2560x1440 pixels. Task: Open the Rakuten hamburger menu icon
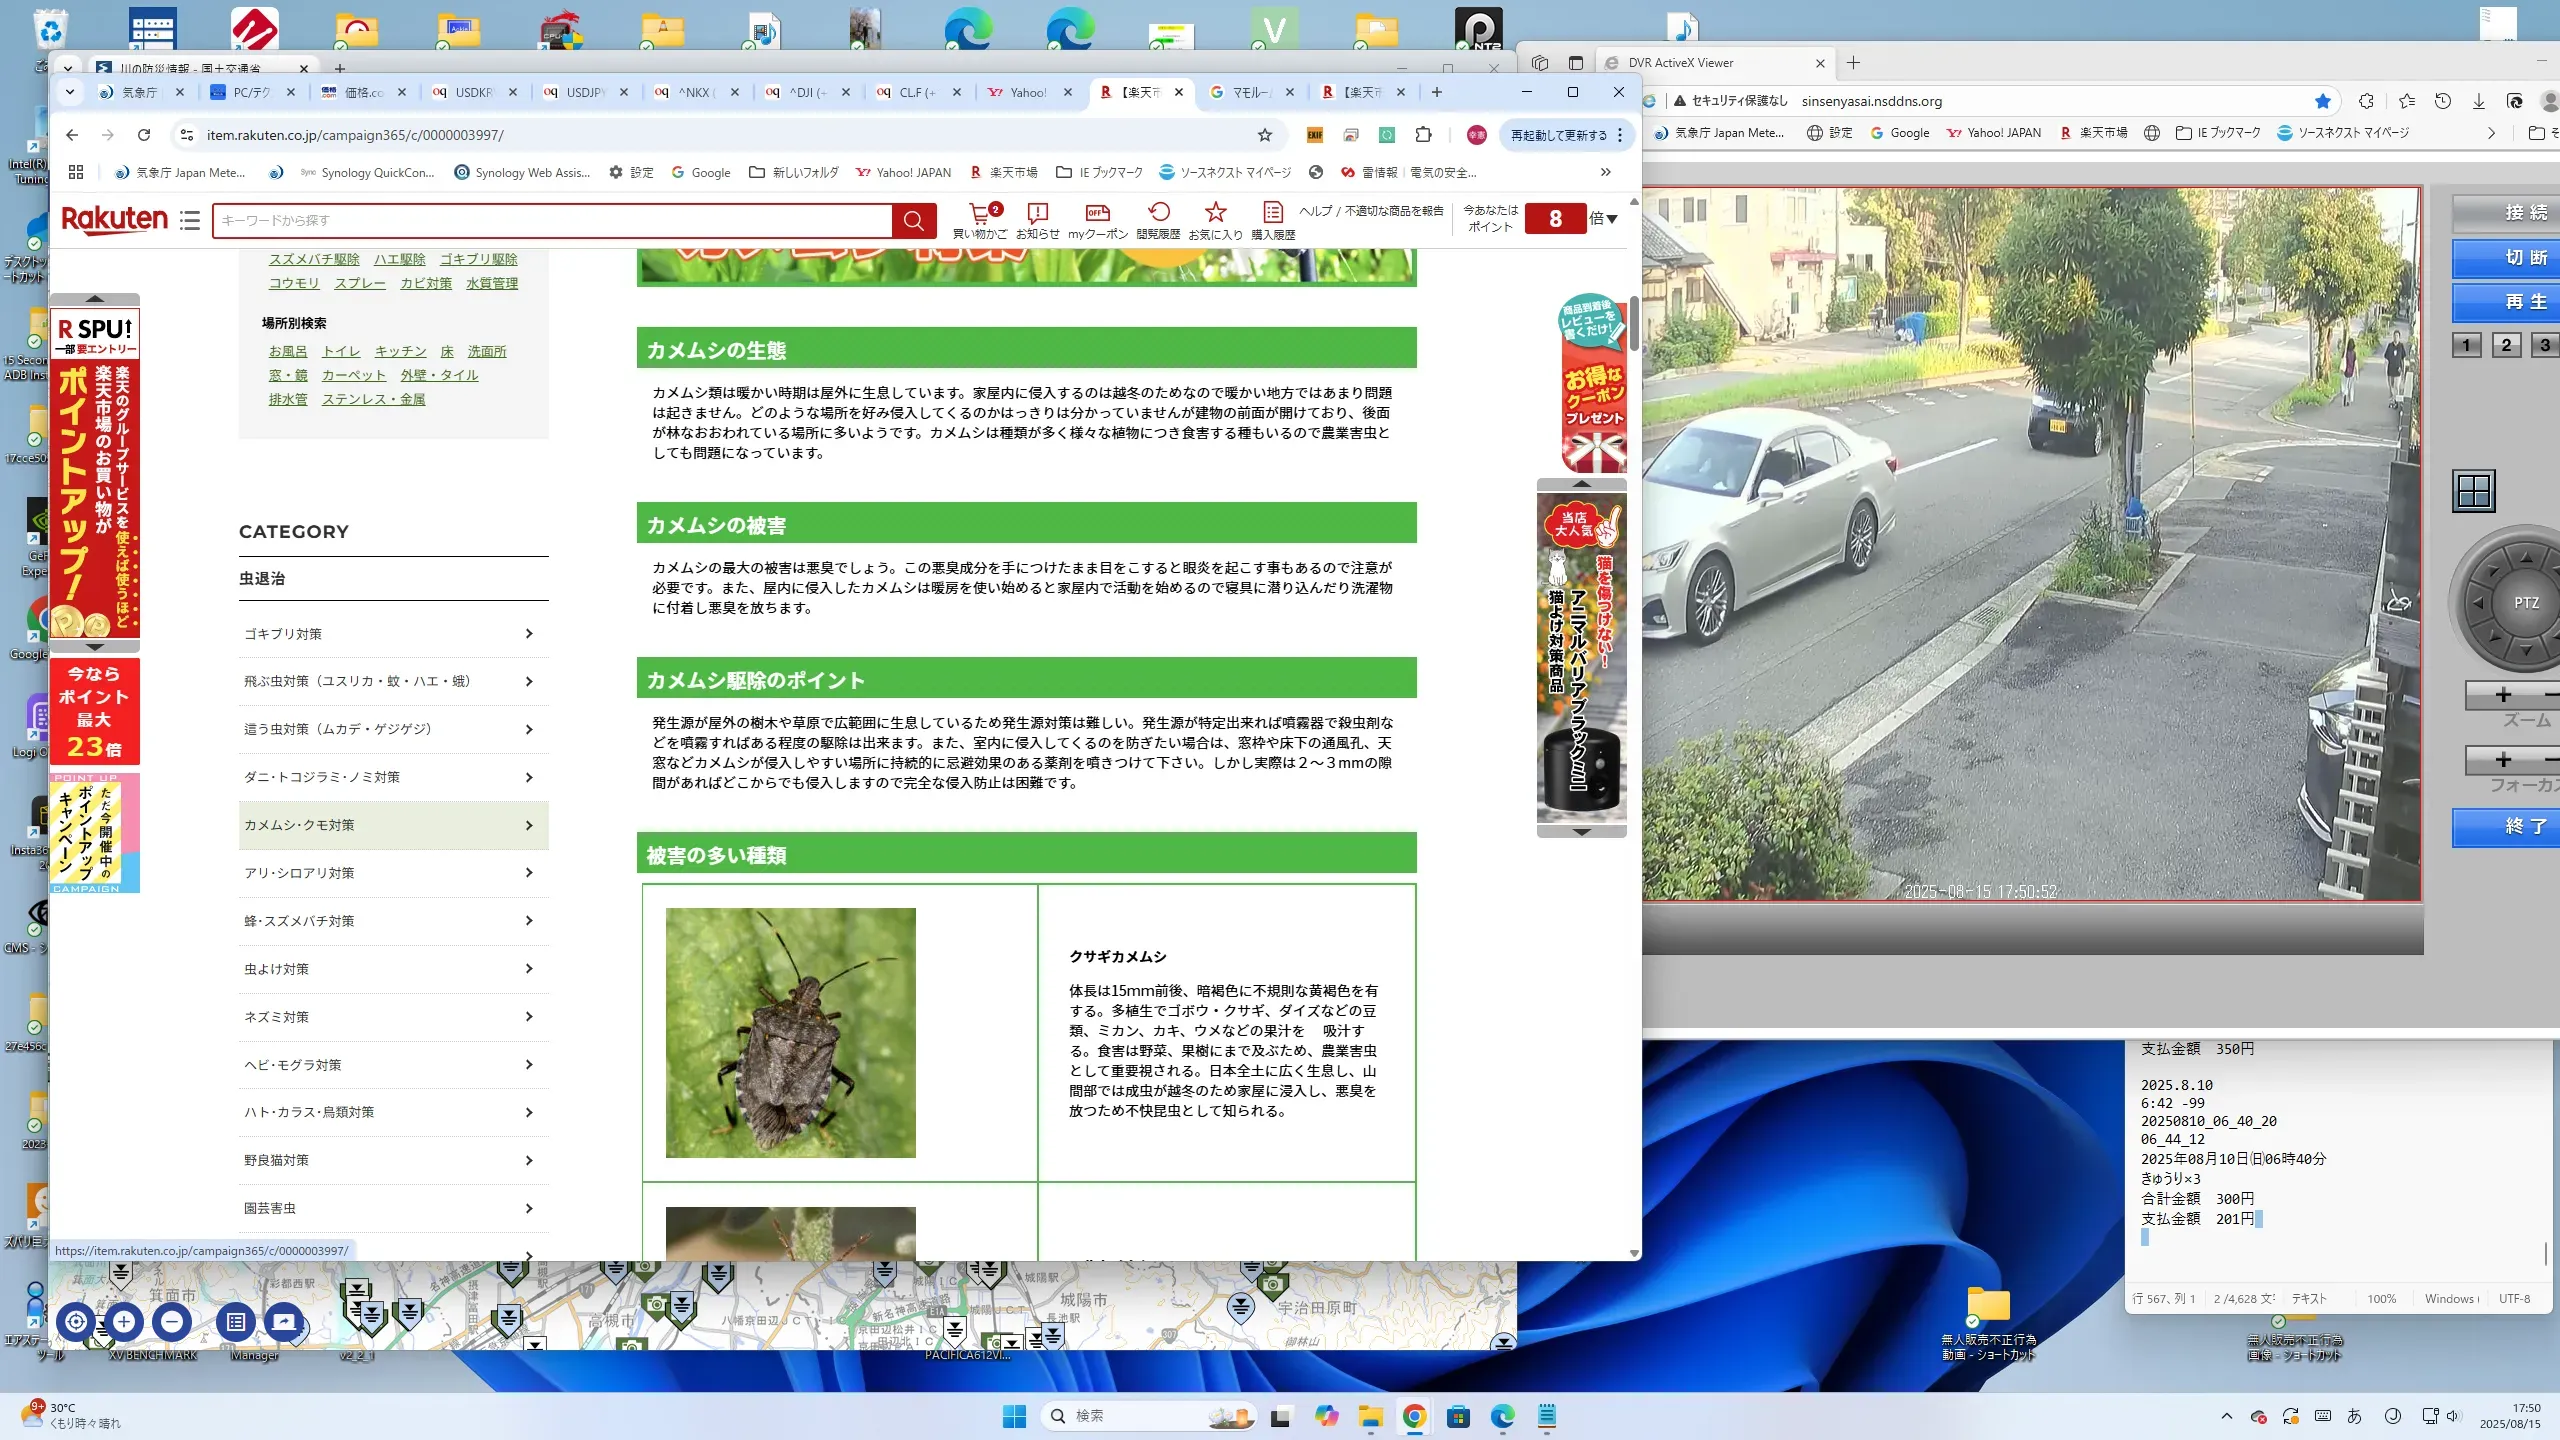190,220
